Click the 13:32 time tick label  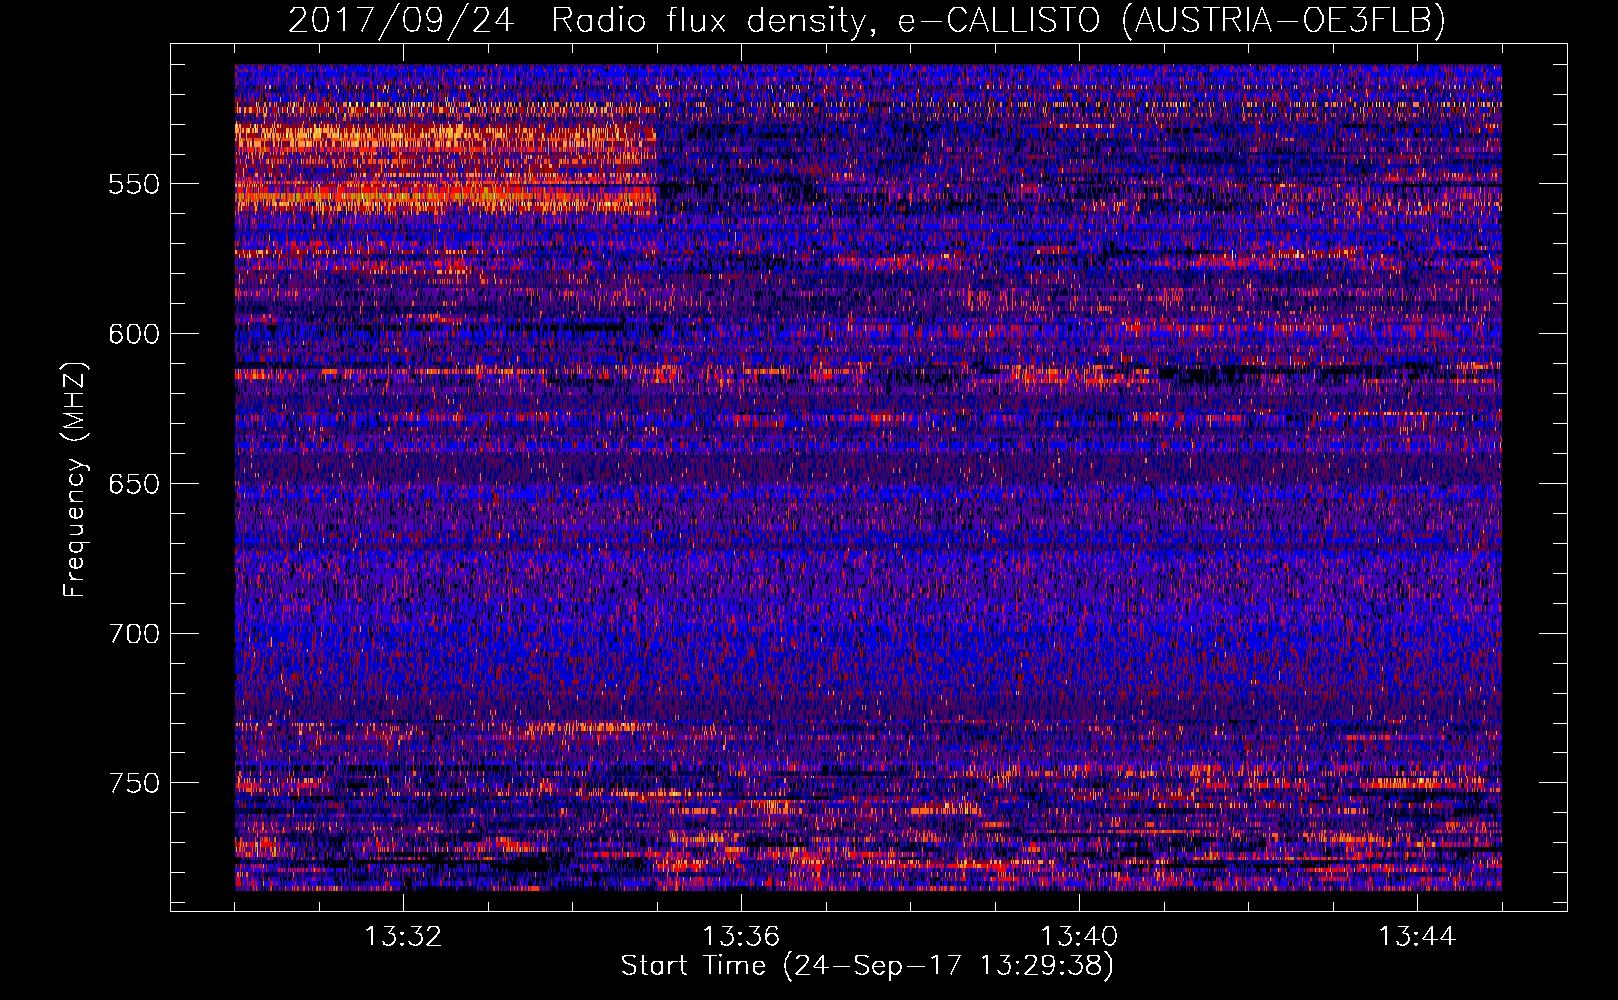pyautogui.click(x=403, y=937)
